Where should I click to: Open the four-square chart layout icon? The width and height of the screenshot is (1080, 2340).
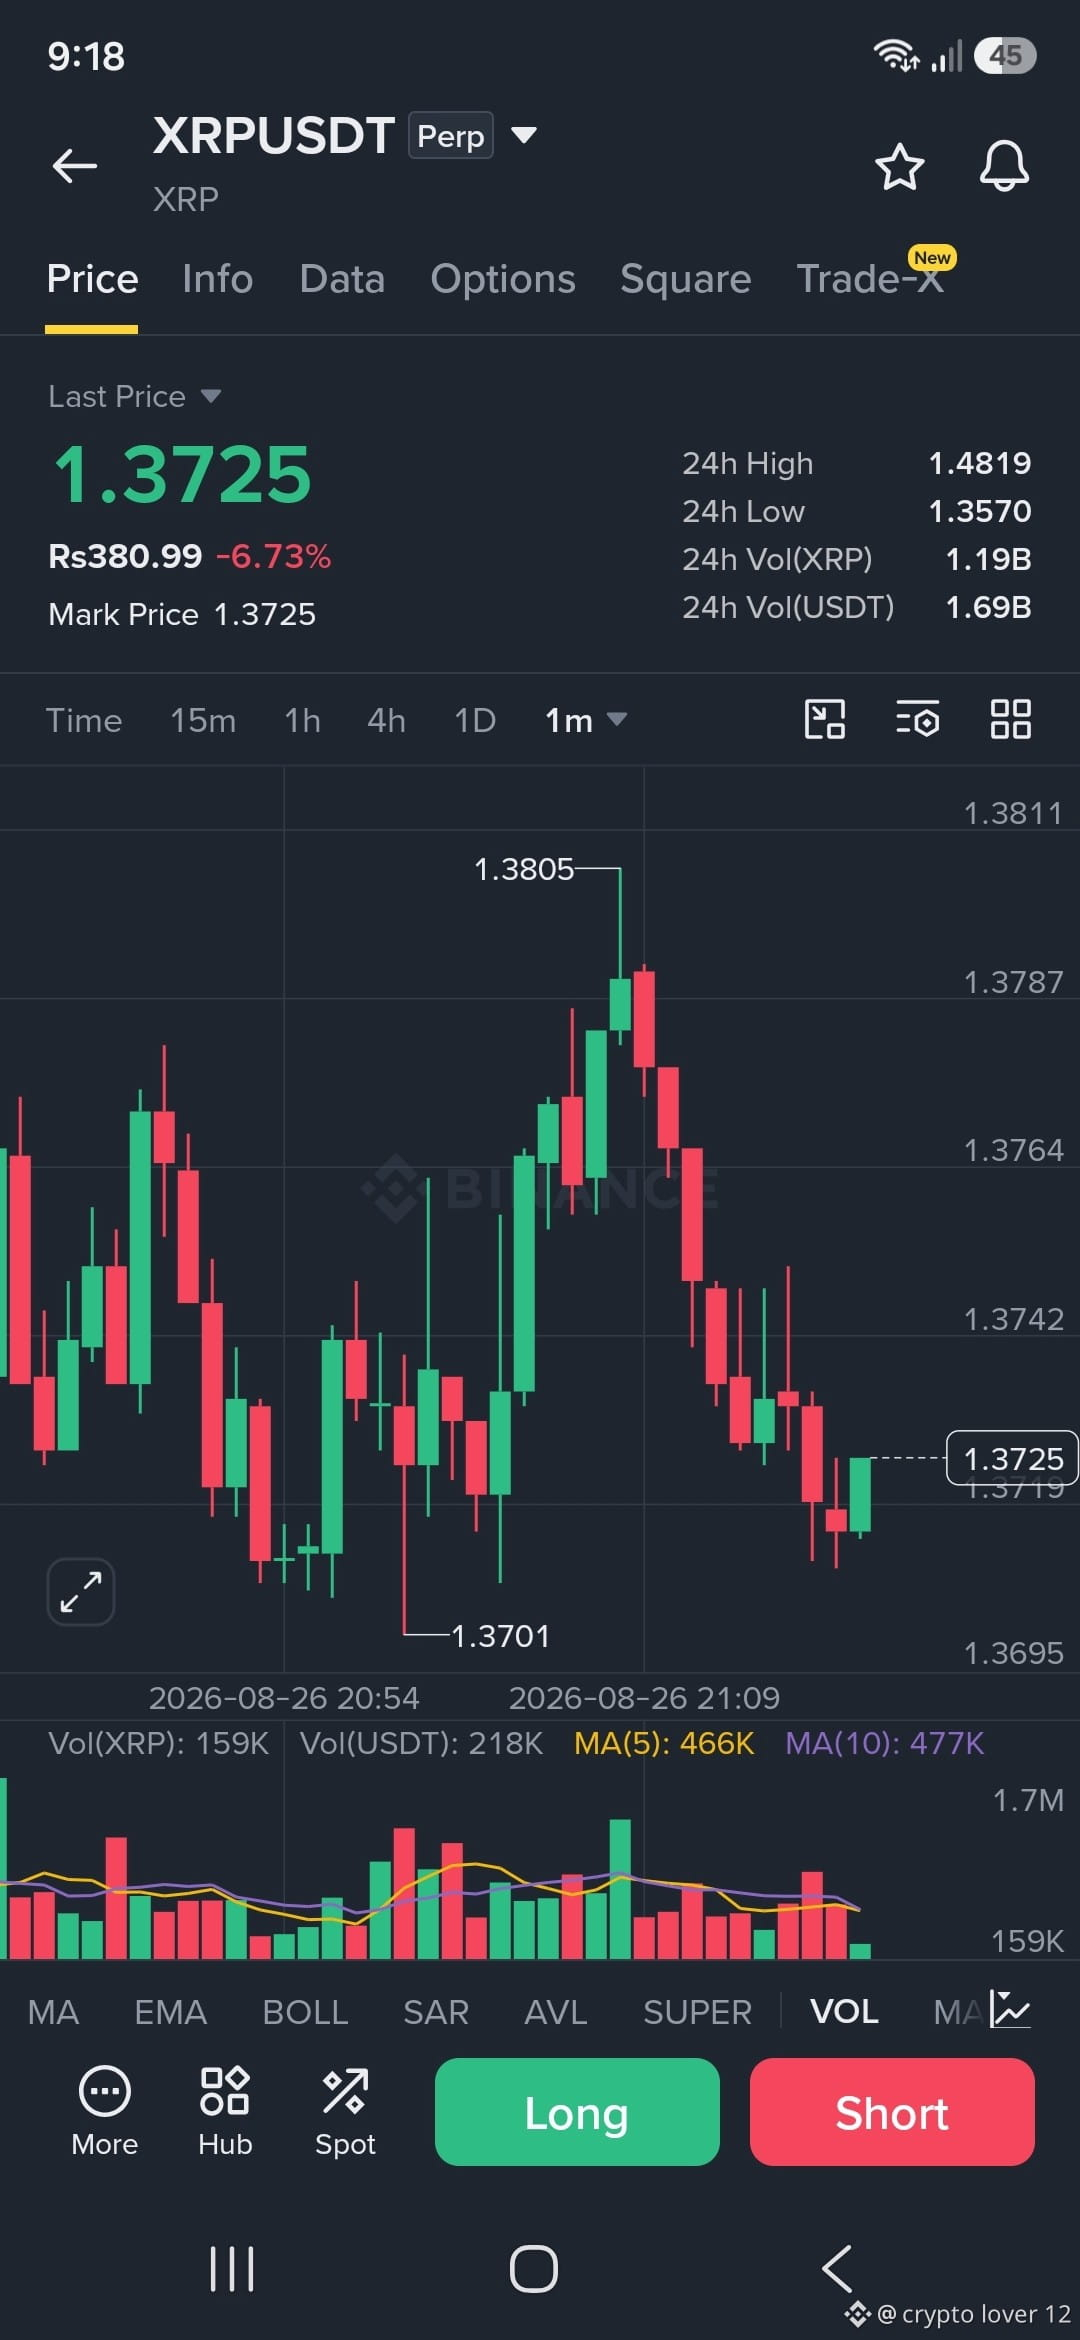pyautogui.click(x=1011, y=719)
